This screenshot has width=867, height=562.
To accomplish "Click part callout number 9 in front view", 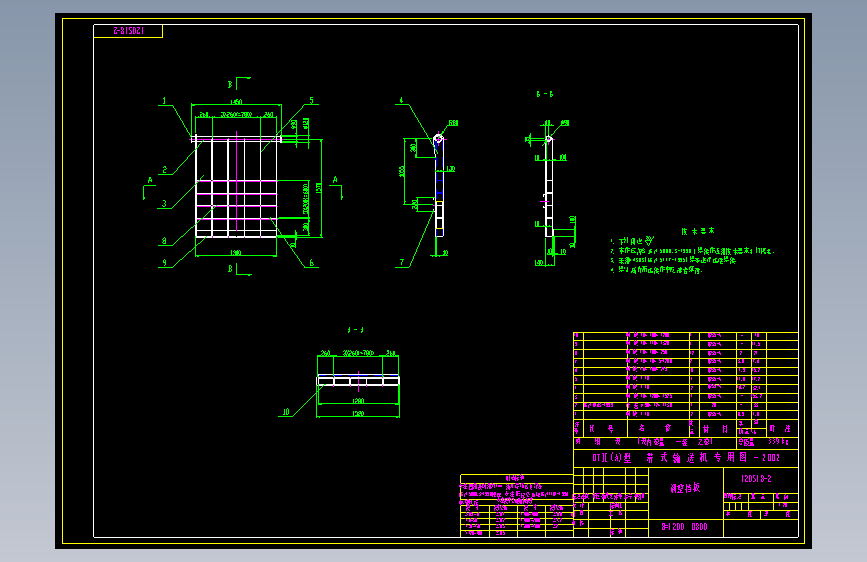I will (x=164, y=263).
